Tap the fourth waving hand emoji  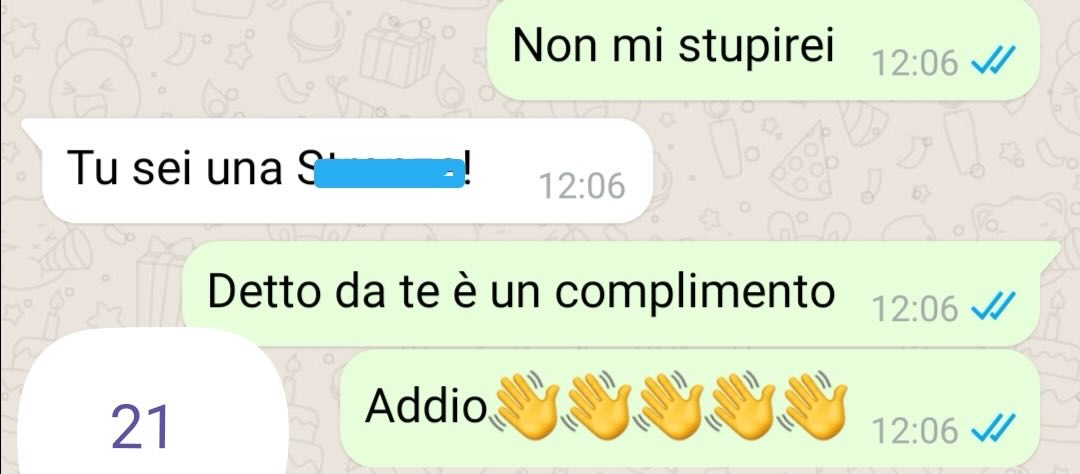click(x=741, y=406)
